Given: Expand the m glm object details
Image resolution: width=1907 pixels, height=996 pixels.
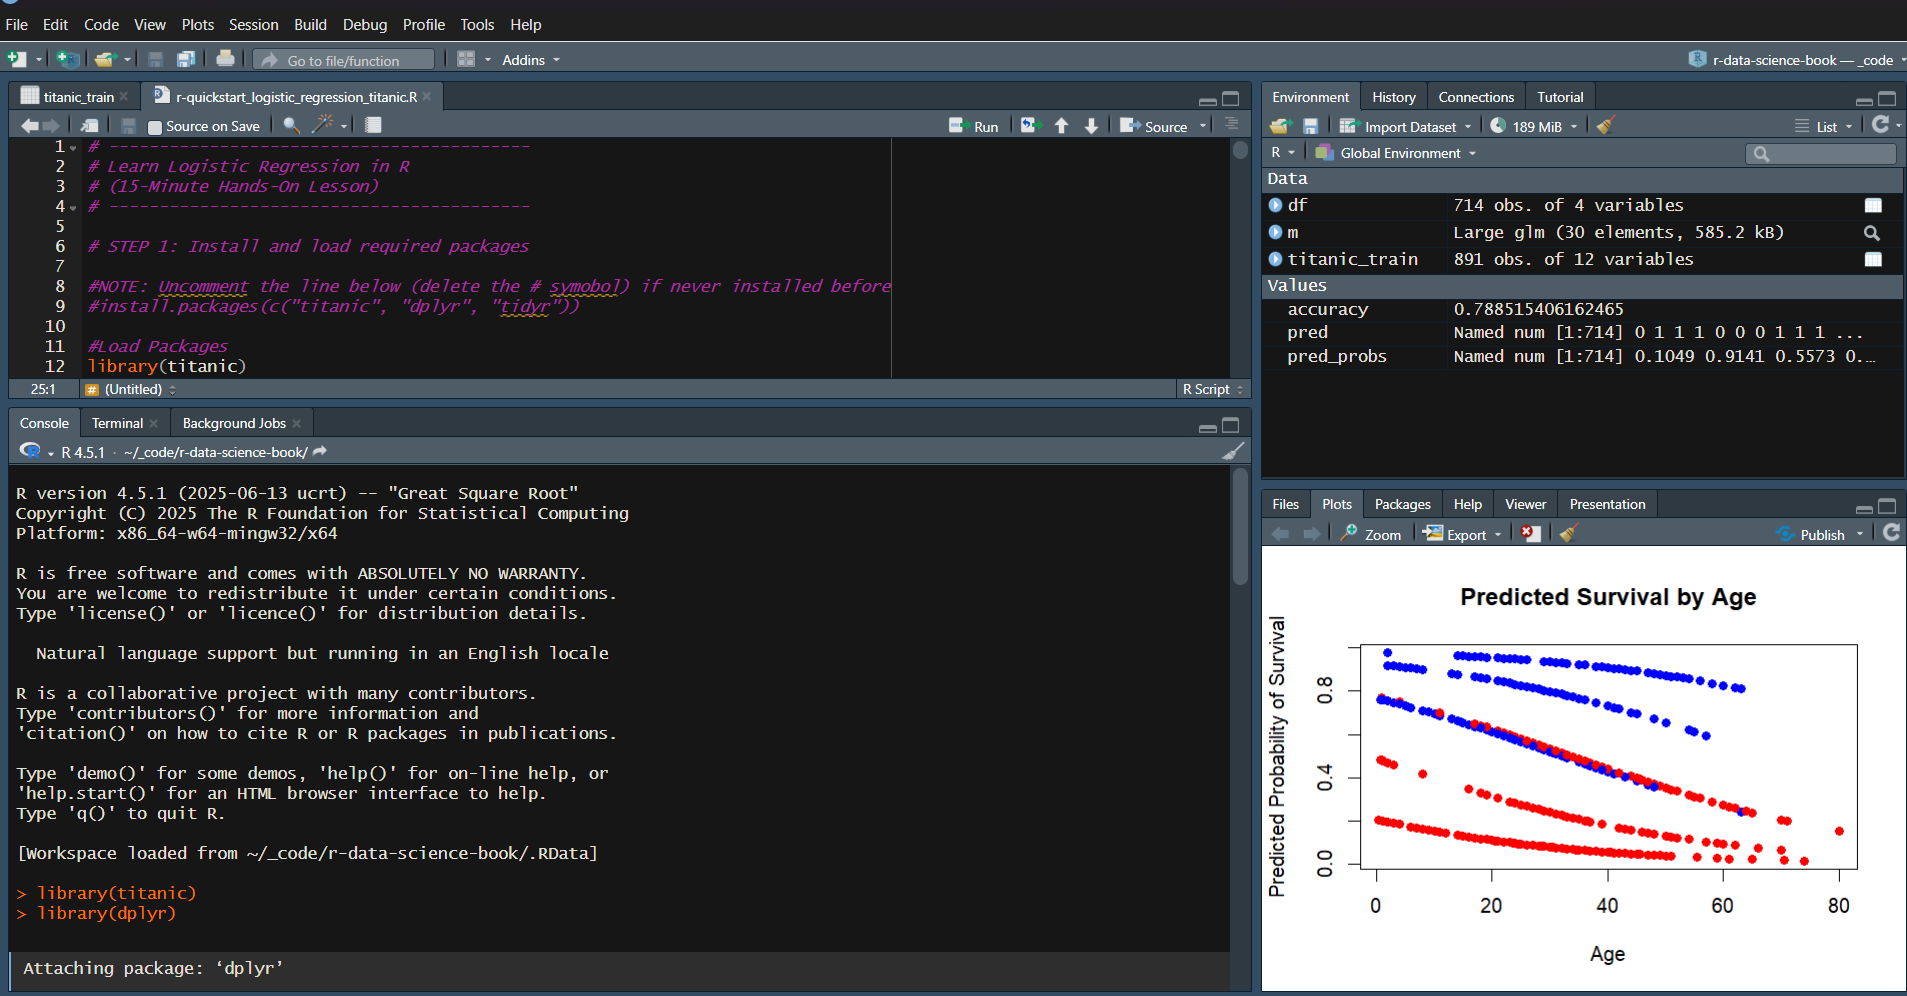Looking at the screenshot, I should (1275, 232).
